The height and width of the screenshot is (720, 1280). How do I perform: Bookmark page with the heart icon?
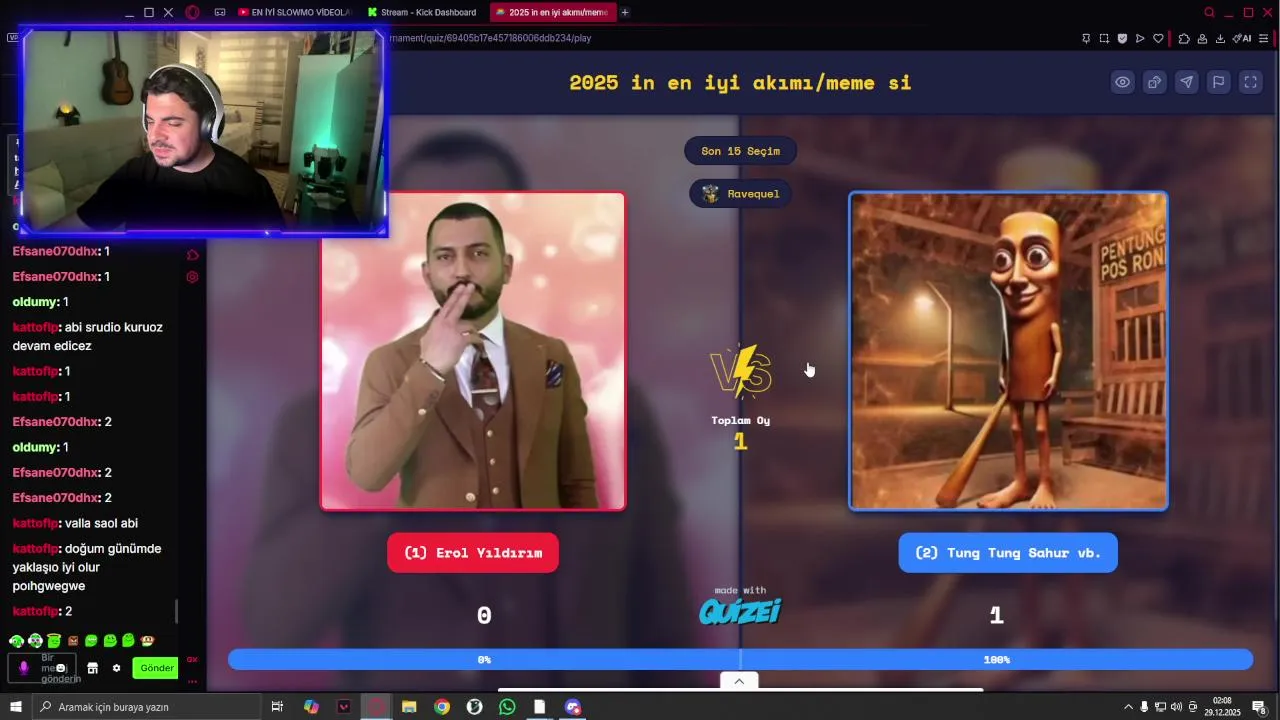pos(1158,38)
